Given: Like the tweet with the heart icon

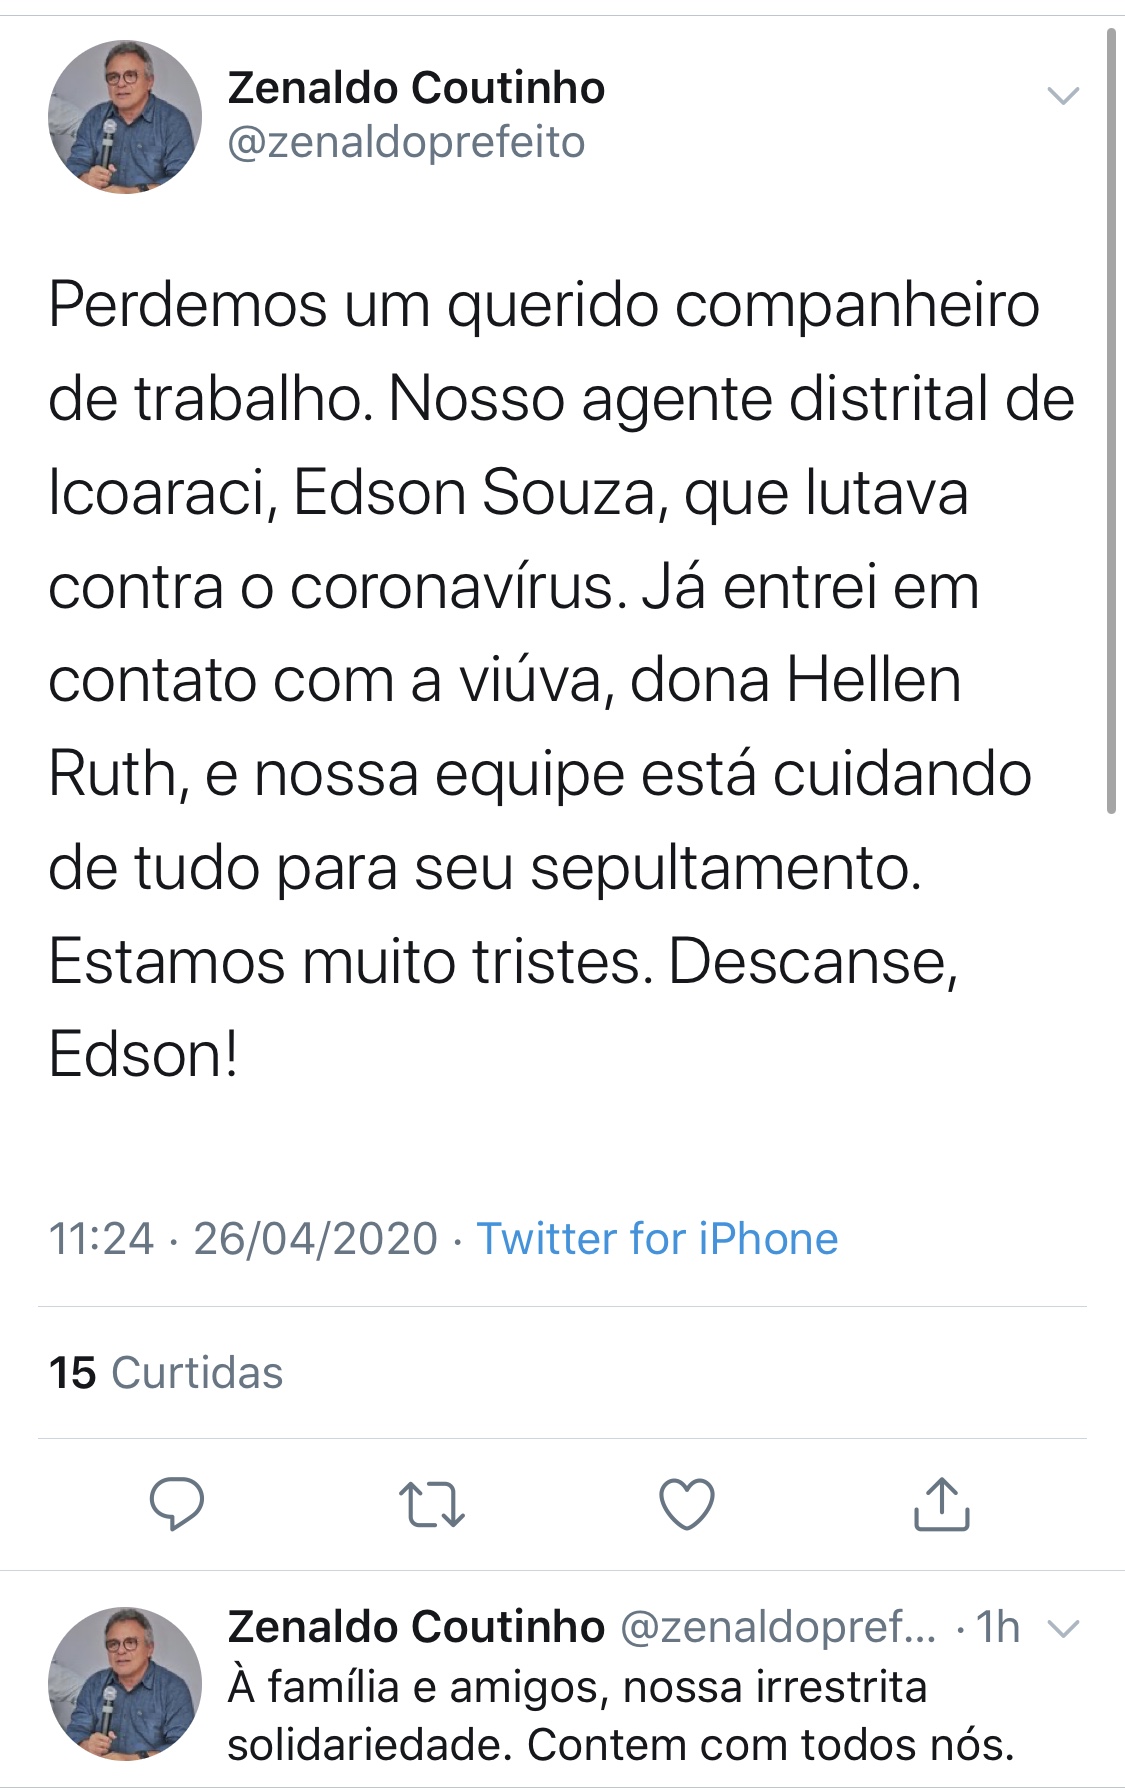Looking at the screenshot, I should pos(687,1504).
